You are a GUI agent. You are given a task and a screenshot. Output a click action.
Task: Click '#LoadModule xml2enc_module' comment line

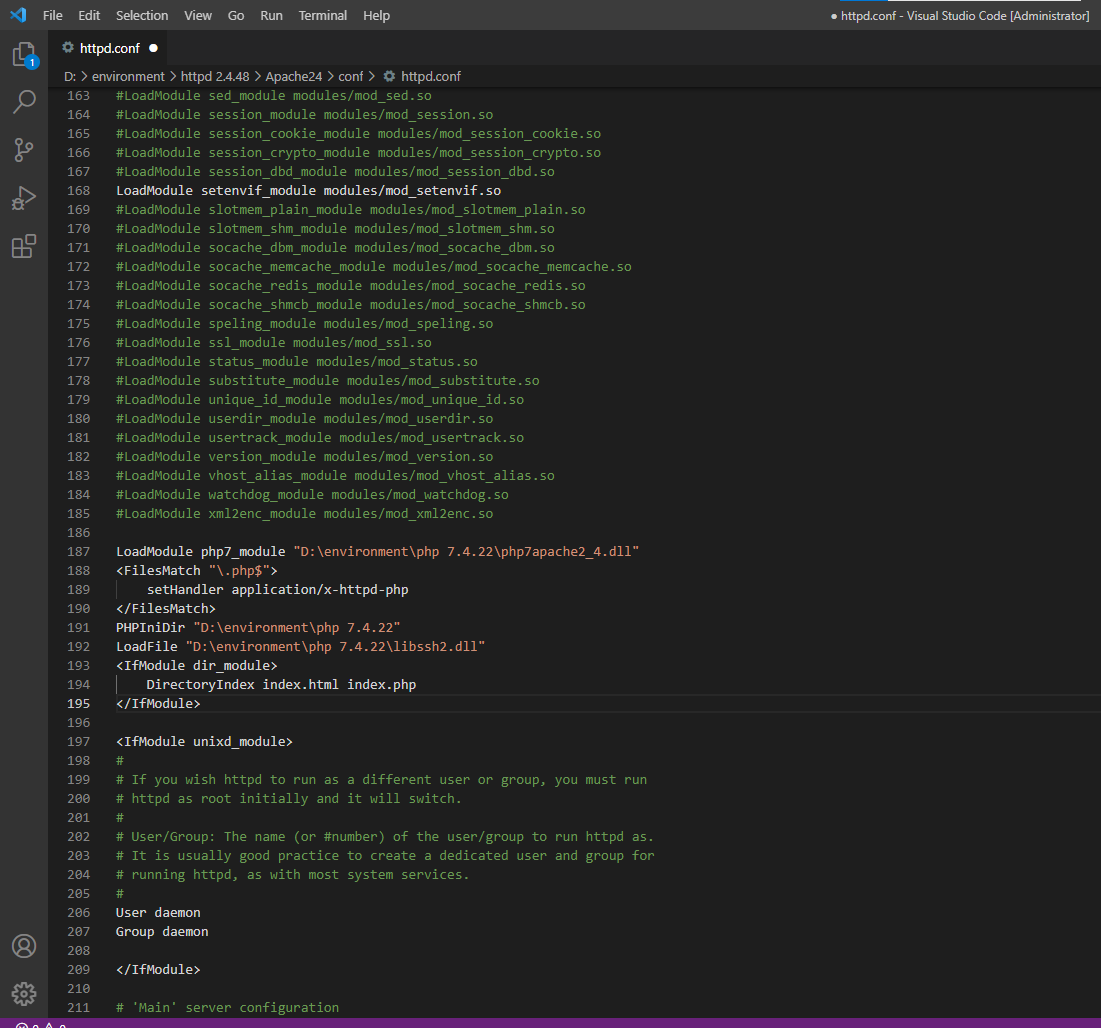pyautogui.click(x=305, y=514)
